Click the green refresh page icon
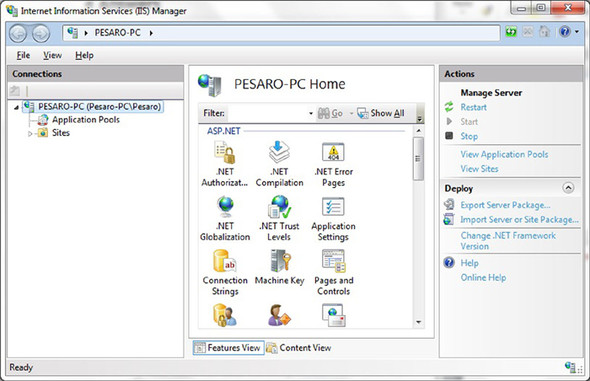Viewport: 590px width, 381px height. (x=511, y=32)
